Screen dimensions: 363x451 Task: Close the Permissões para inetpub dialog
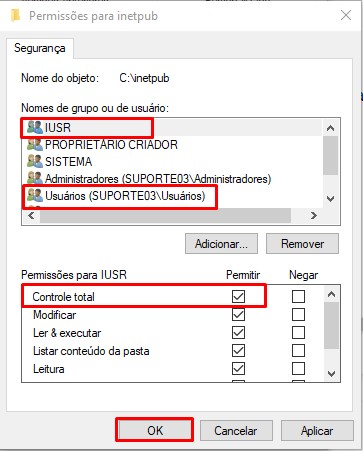pyautogui.click(x=346, y=15)
